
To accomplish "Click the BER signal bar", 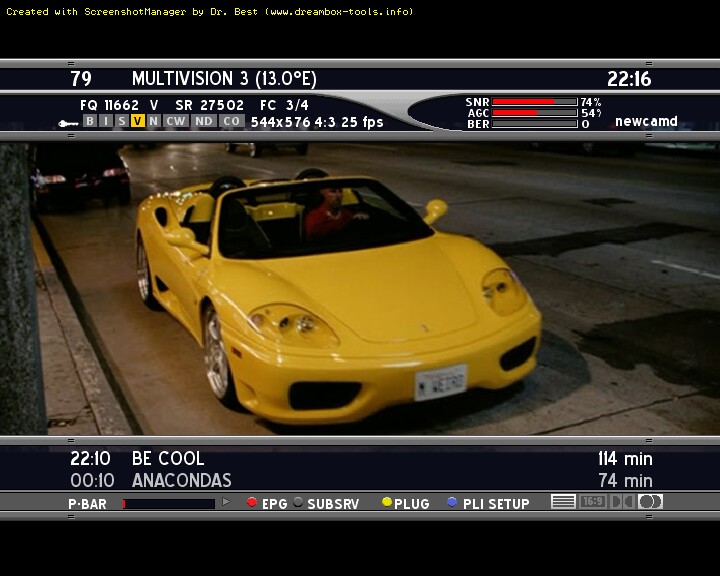I will click(x=534, y=124).
